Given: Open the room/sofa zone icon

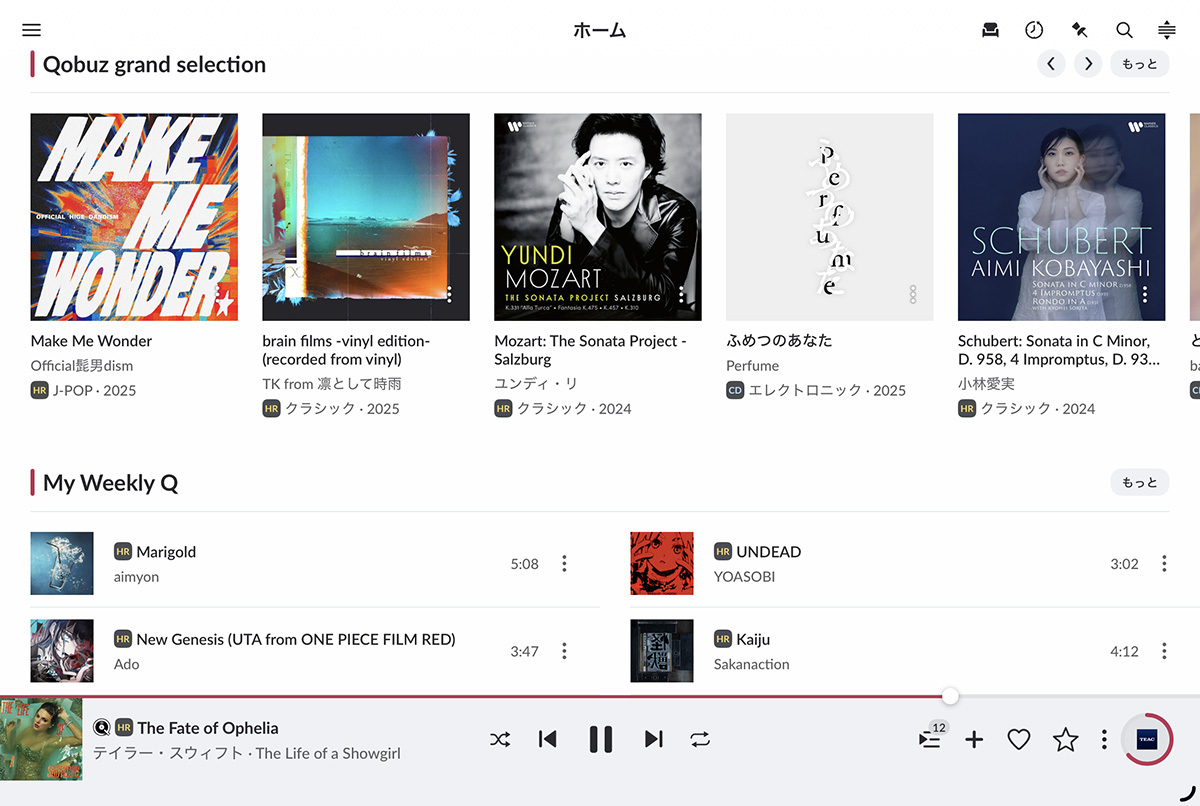Looking at the screenshot, I should tap(990, 30).
